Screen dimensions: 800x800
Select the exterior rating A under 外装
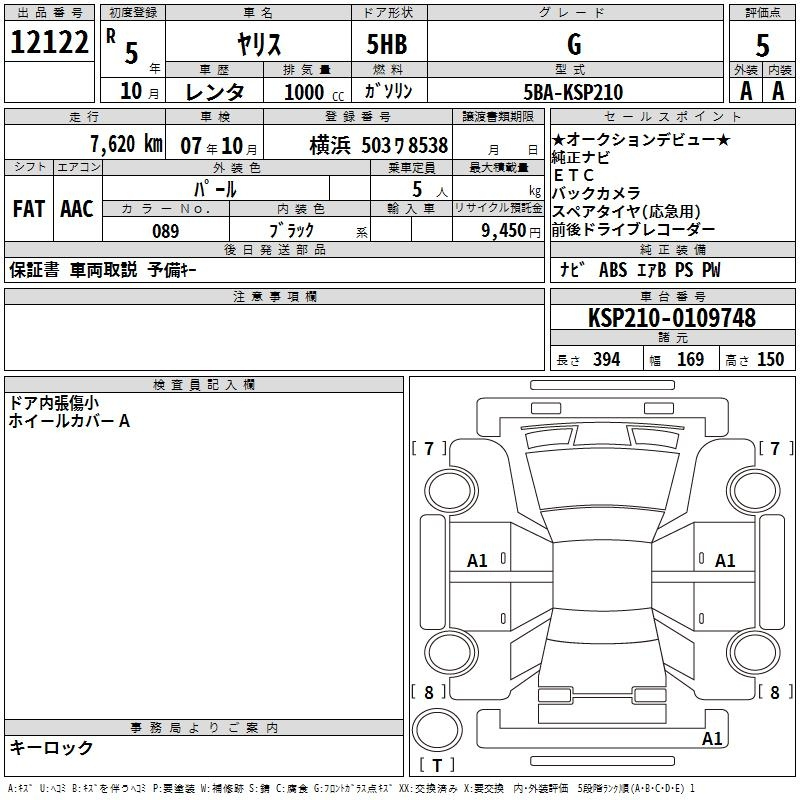pyautogui.click(x=746, y=91)
